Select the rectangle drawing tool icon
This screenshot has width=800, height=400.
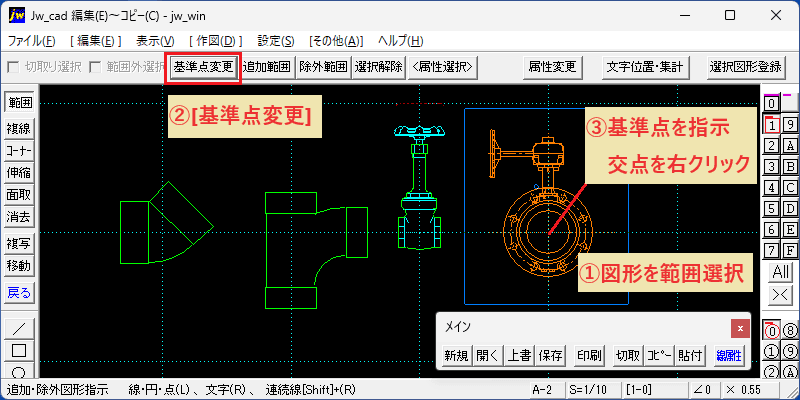coord(19,351)
